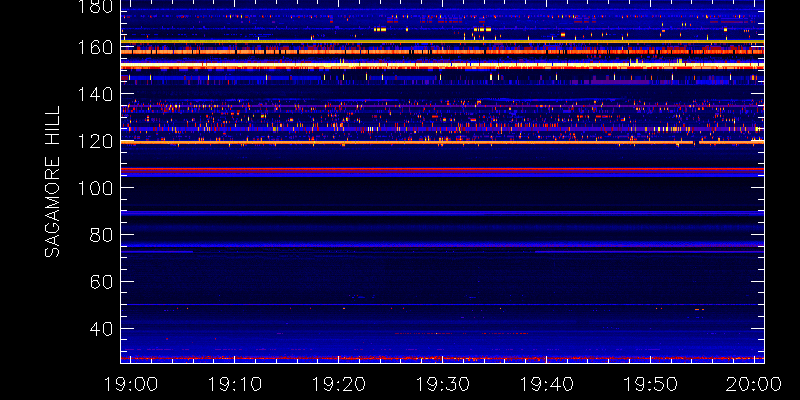The height and width of the screenshot is (400, 800).
Task: Click the 19:20 time axis label
Action: click(338, 384)
